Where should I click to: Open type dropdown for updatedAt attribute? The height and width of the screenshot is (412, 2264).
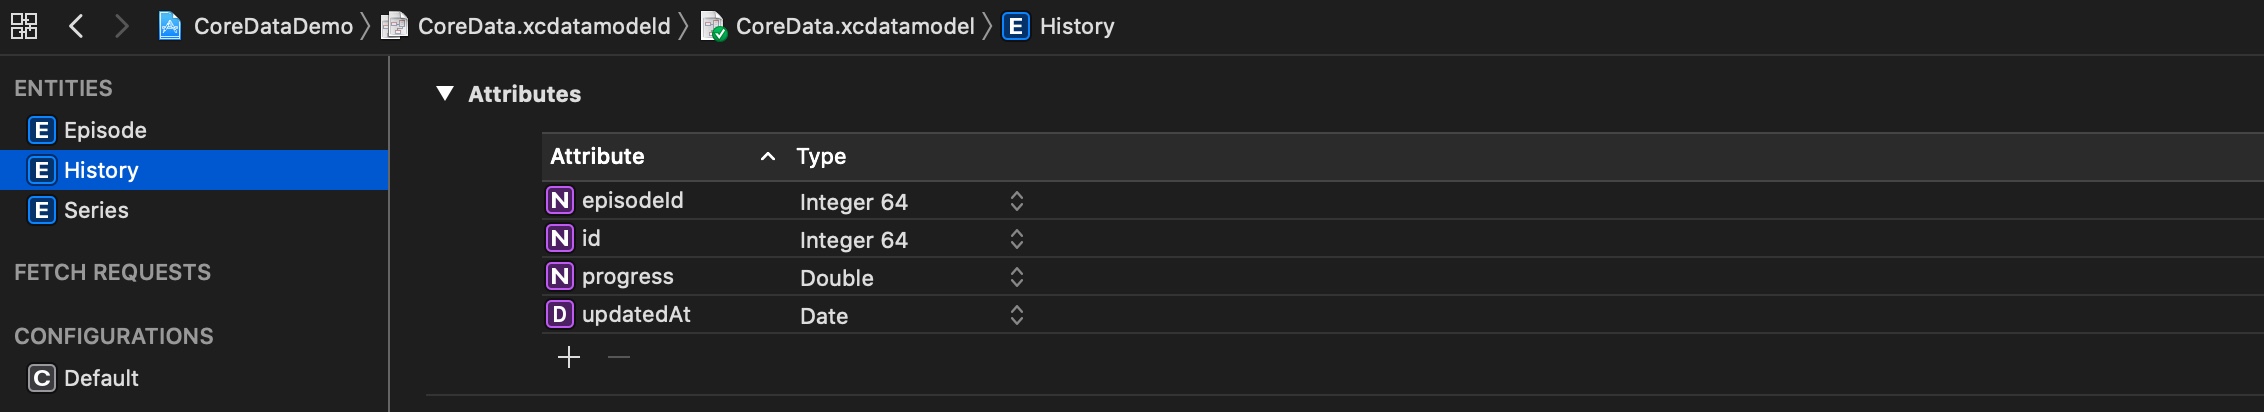(1016, 315)
